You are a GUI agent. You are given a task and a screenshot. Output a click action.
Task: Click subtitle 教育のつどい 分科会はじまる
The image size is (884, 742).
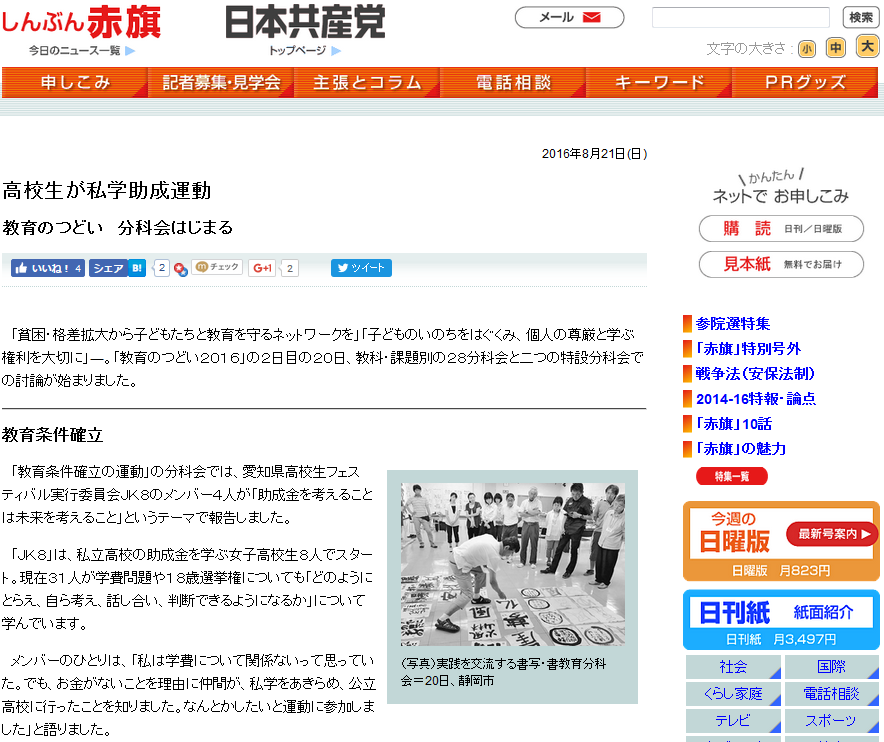click(x=117, y=227)
